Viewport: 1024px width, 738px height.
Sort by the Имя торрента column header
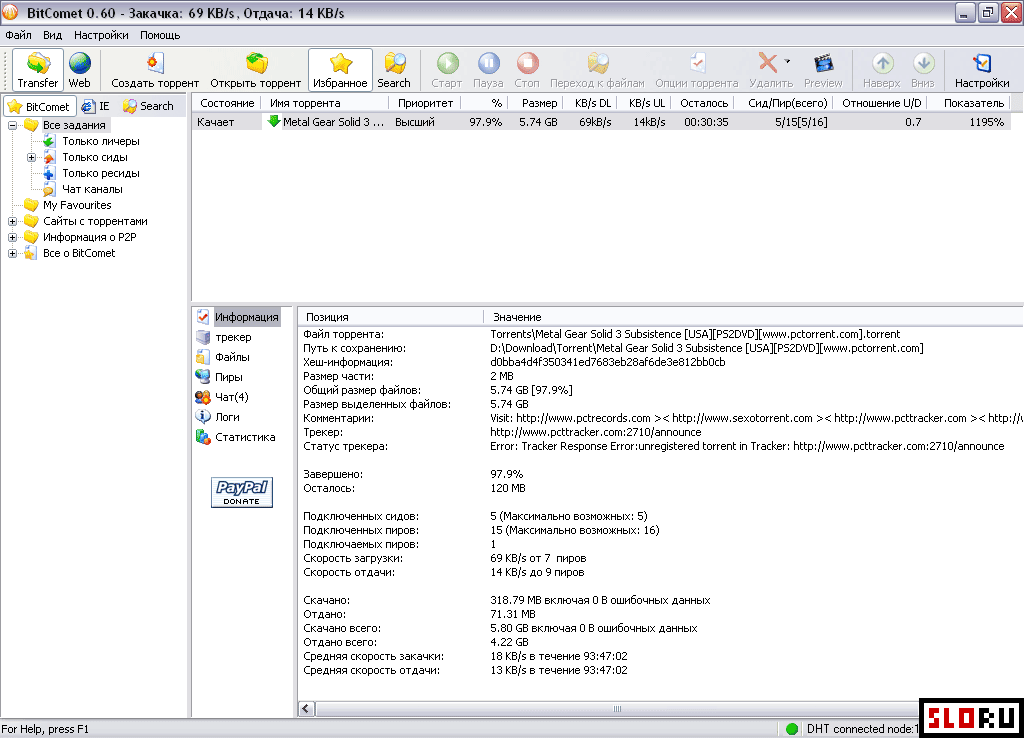pyautogui.click(x=325, y=103)
